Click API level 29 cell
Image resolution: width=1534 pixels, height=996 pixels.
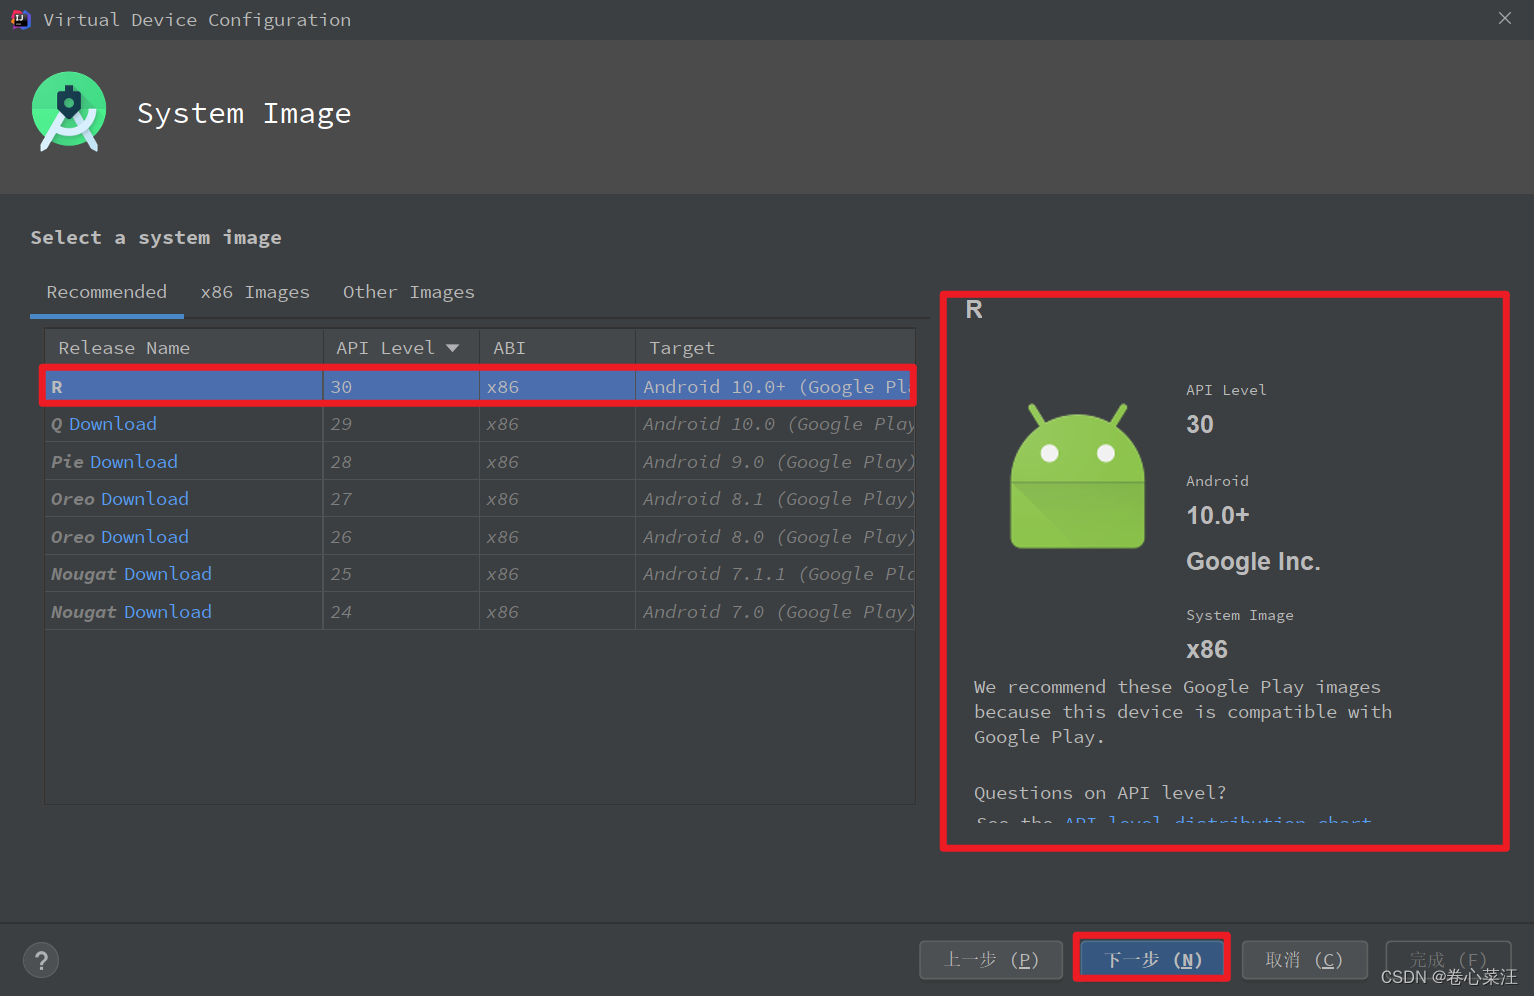tap(401, 424)
